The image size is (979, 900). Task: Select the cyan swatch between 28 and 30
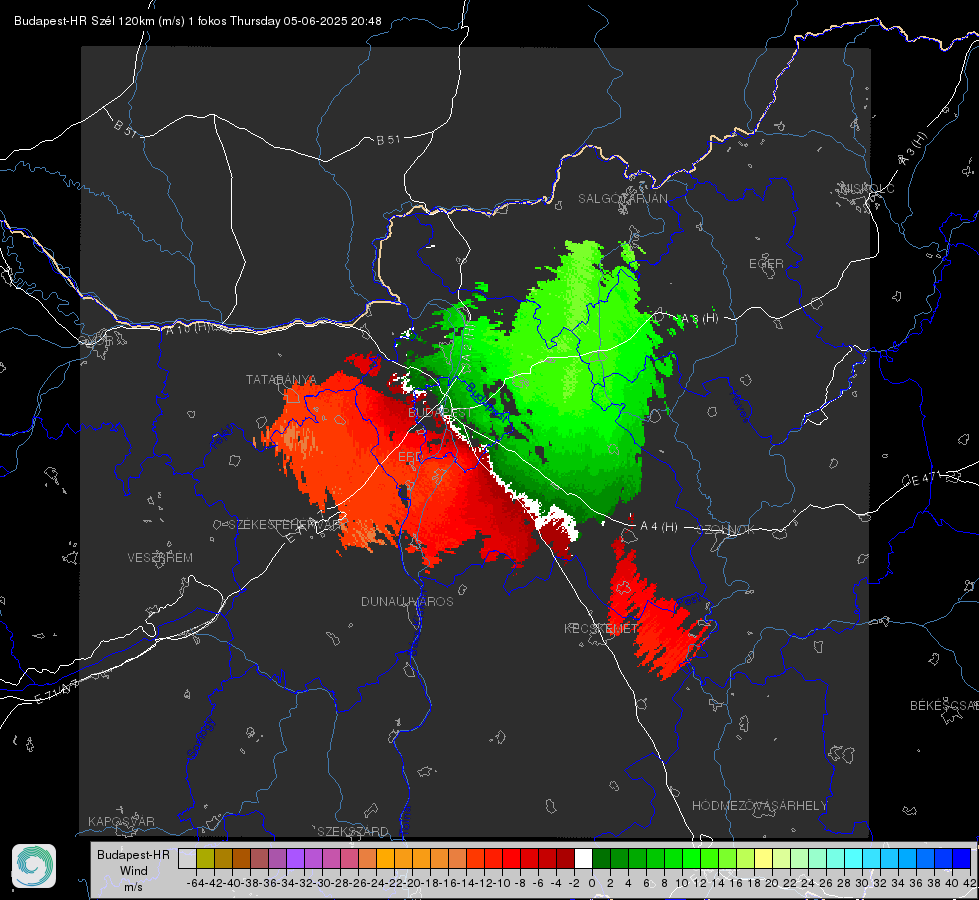pos(853,858)
